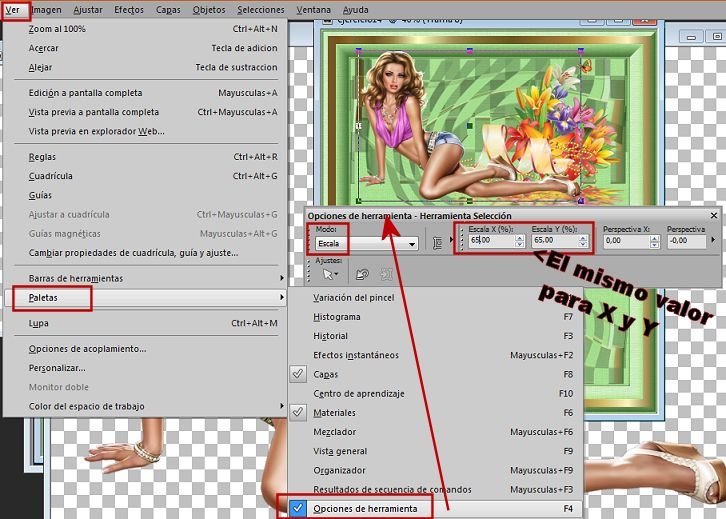
Task: Increase Escala X value with up stepper
Action: click(x=519, y=238)
